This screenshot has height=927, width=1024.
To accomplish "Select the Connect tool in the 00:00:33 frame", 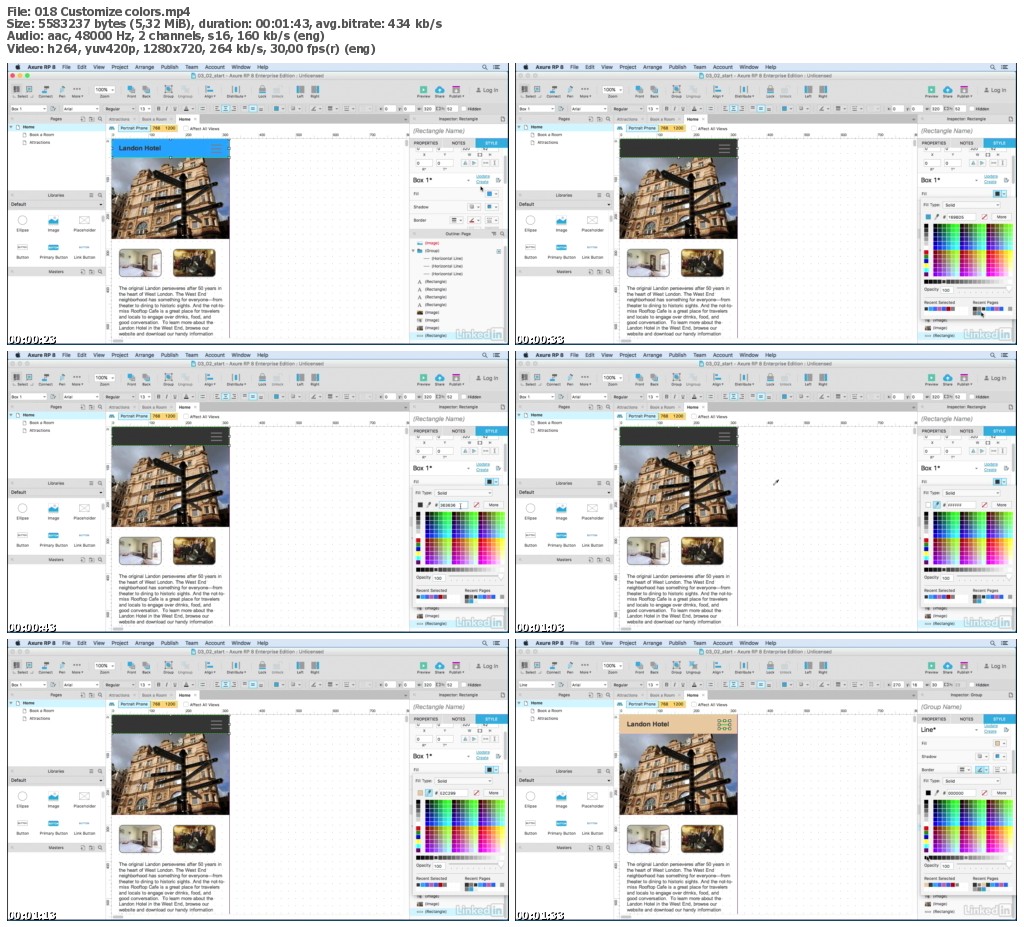I will coord(553,90).
